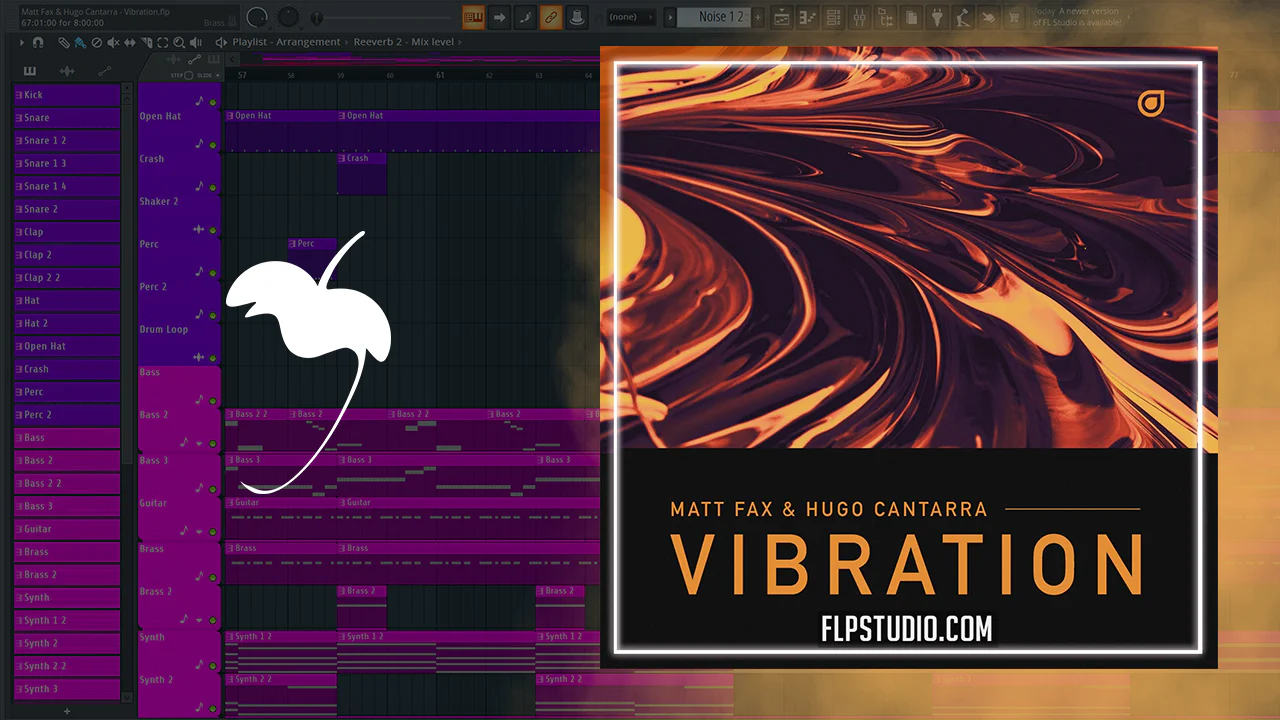Expand the Bass 2 track arrow
The image size is (1280, 720).
tap(199, 444)
